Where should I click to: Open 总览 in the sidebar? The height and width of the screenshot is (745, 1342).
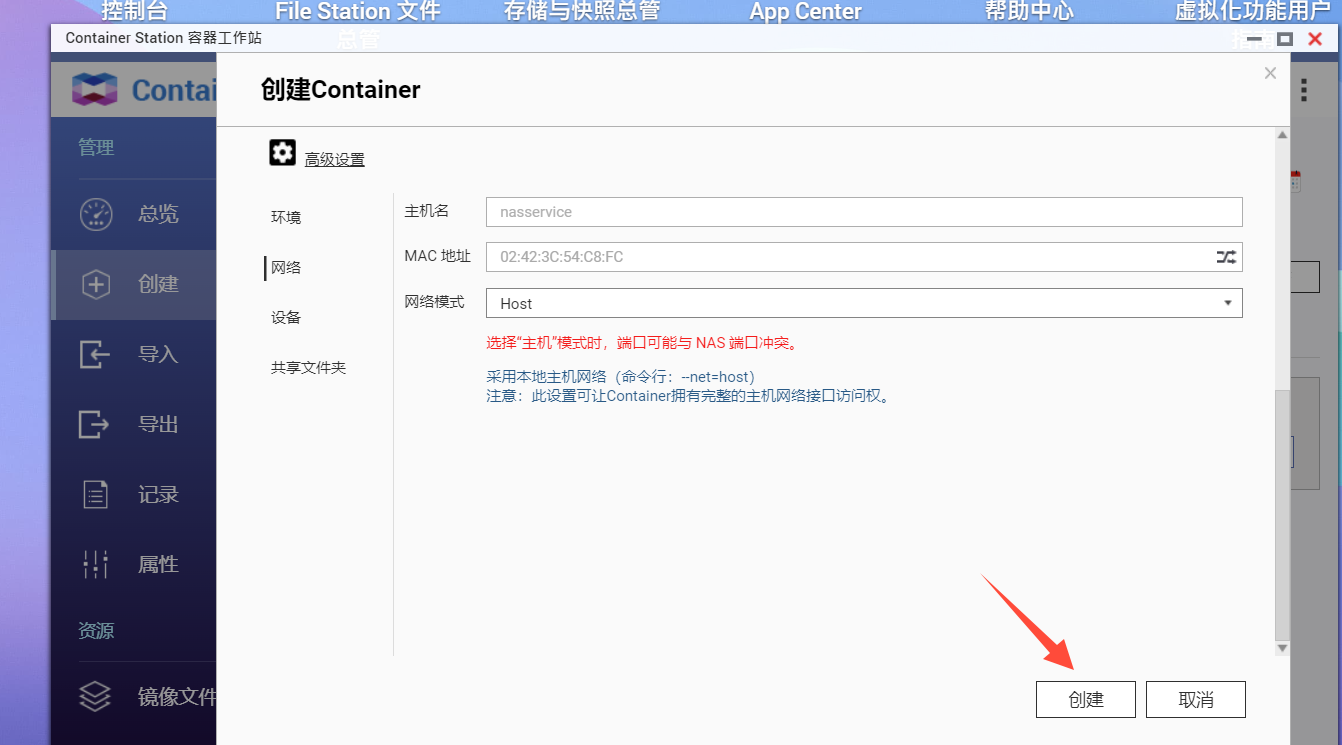coord(134,214)
